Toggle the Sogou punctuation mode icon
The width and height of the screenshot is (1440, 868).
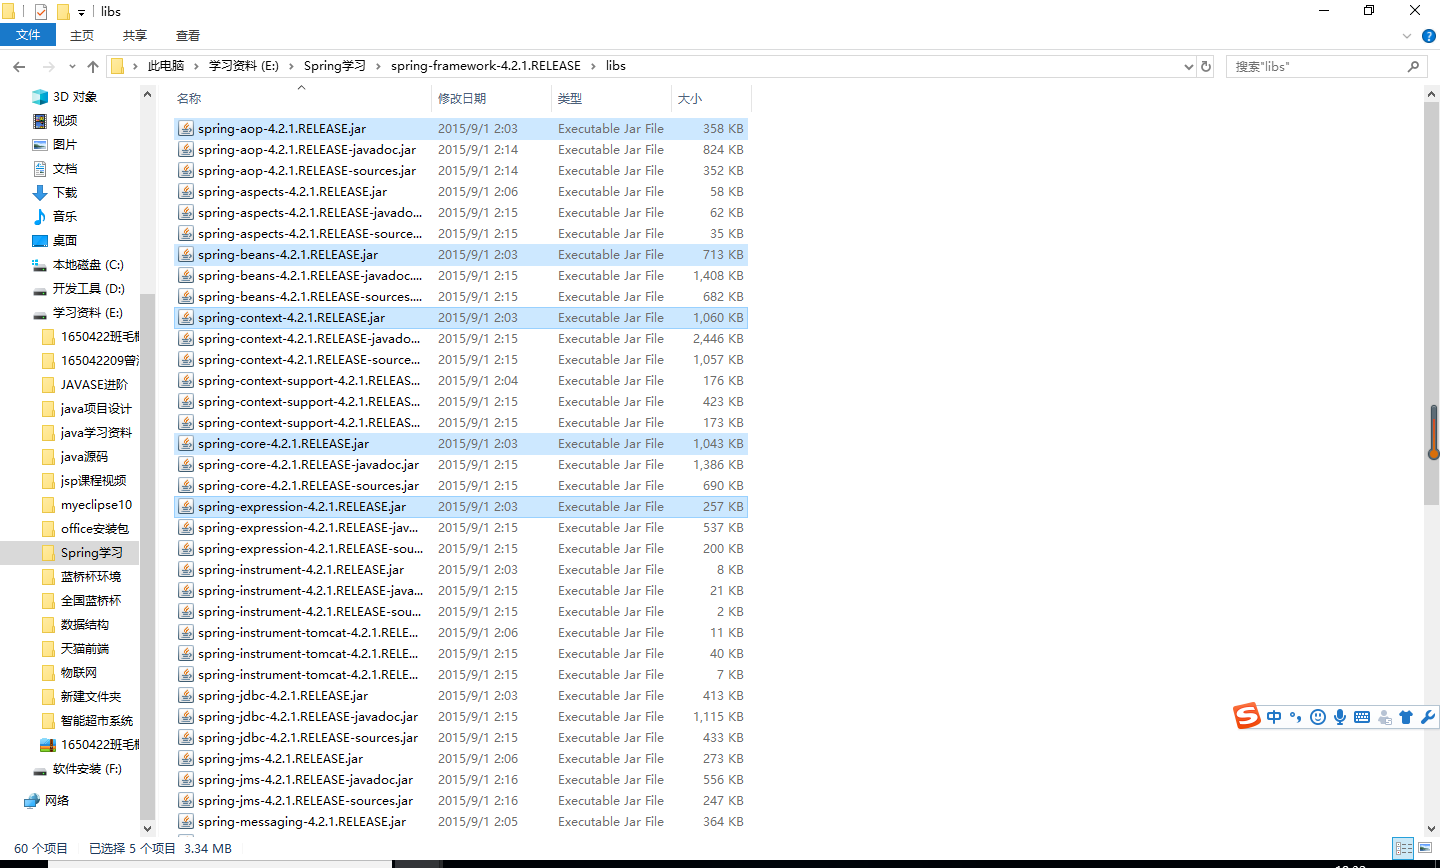click(x=1296, y=717)
